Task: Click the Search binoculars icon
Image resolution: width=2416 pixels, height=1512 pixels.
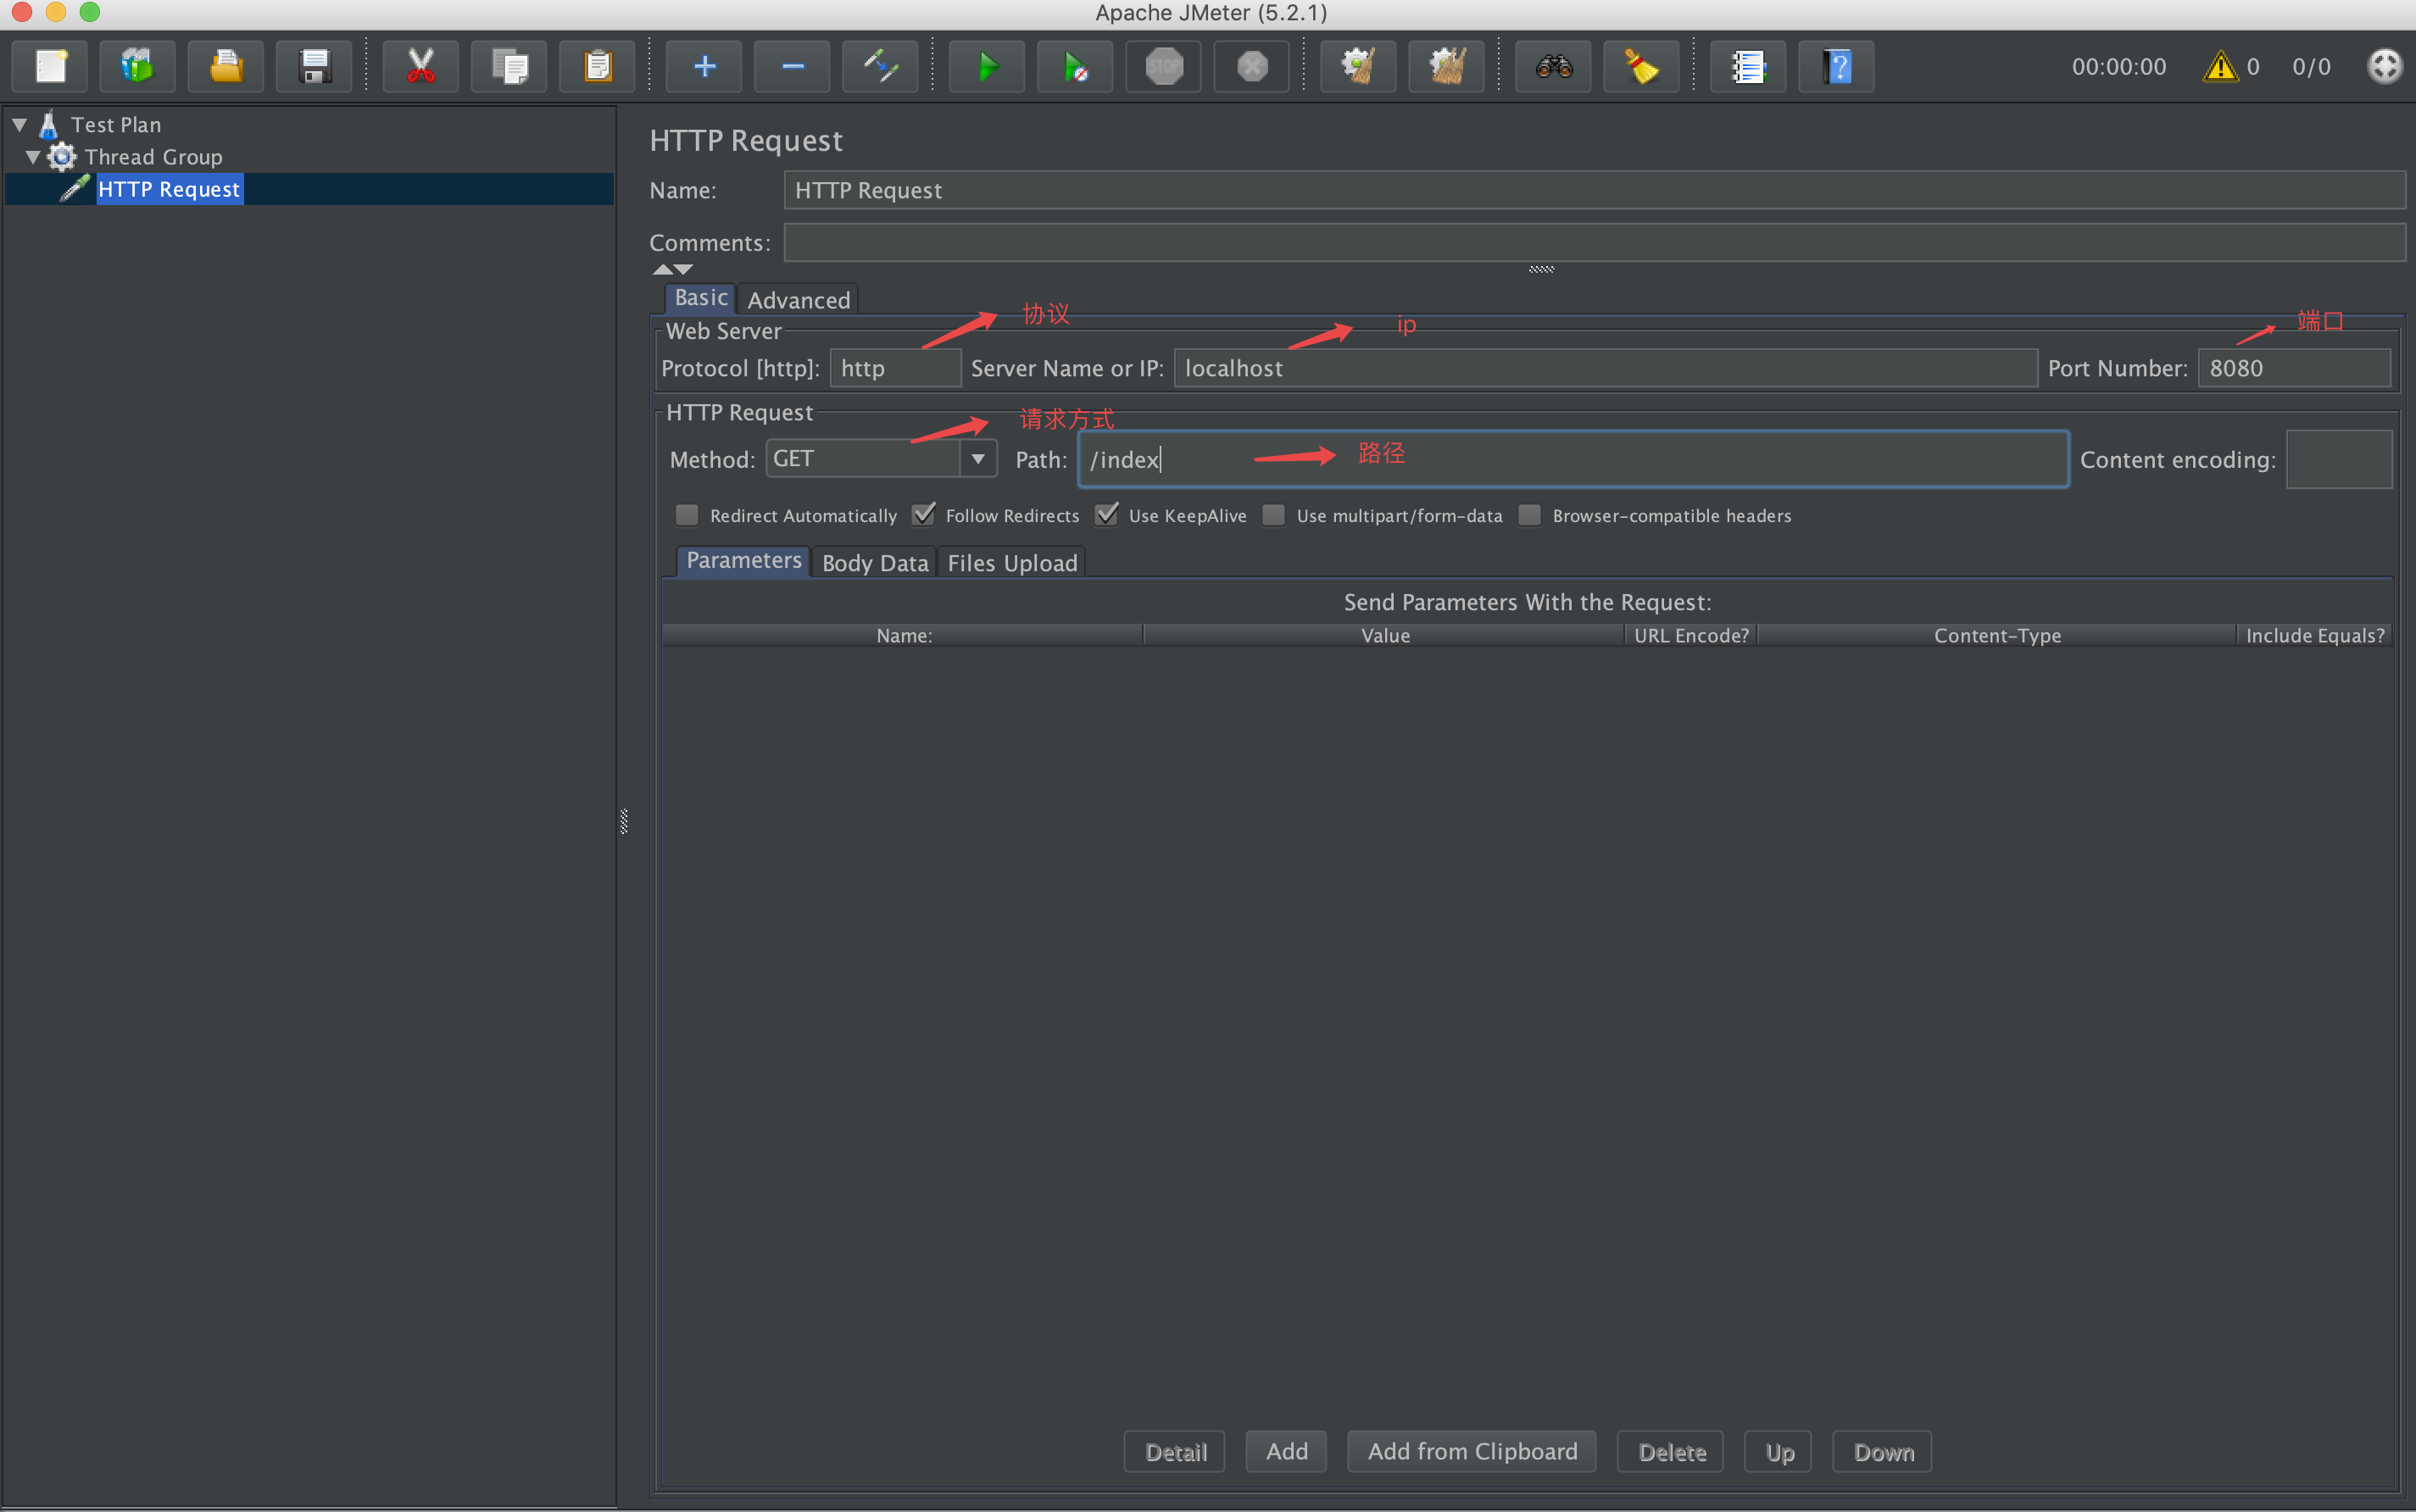Action: pyautogui.click(x=1553, y=67)
